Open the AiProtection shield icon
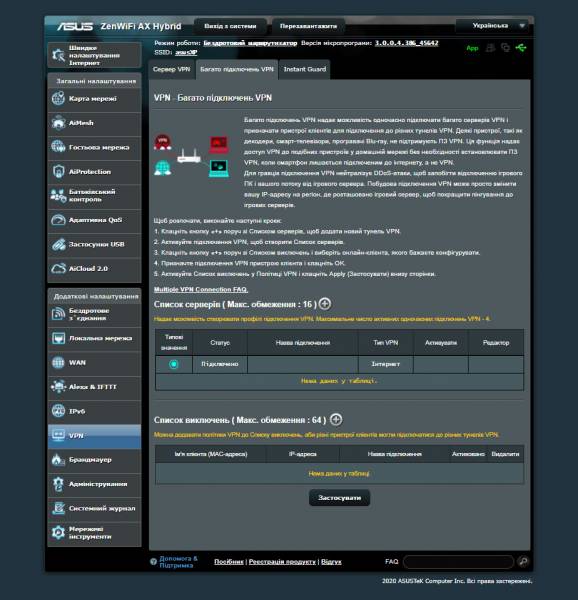This screenshot has height=600, width=578. coord(58,171)
